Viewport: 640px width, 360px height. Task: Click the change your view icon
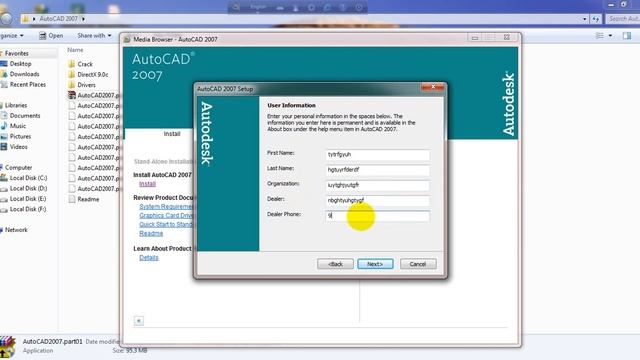(x=600, y=36)
